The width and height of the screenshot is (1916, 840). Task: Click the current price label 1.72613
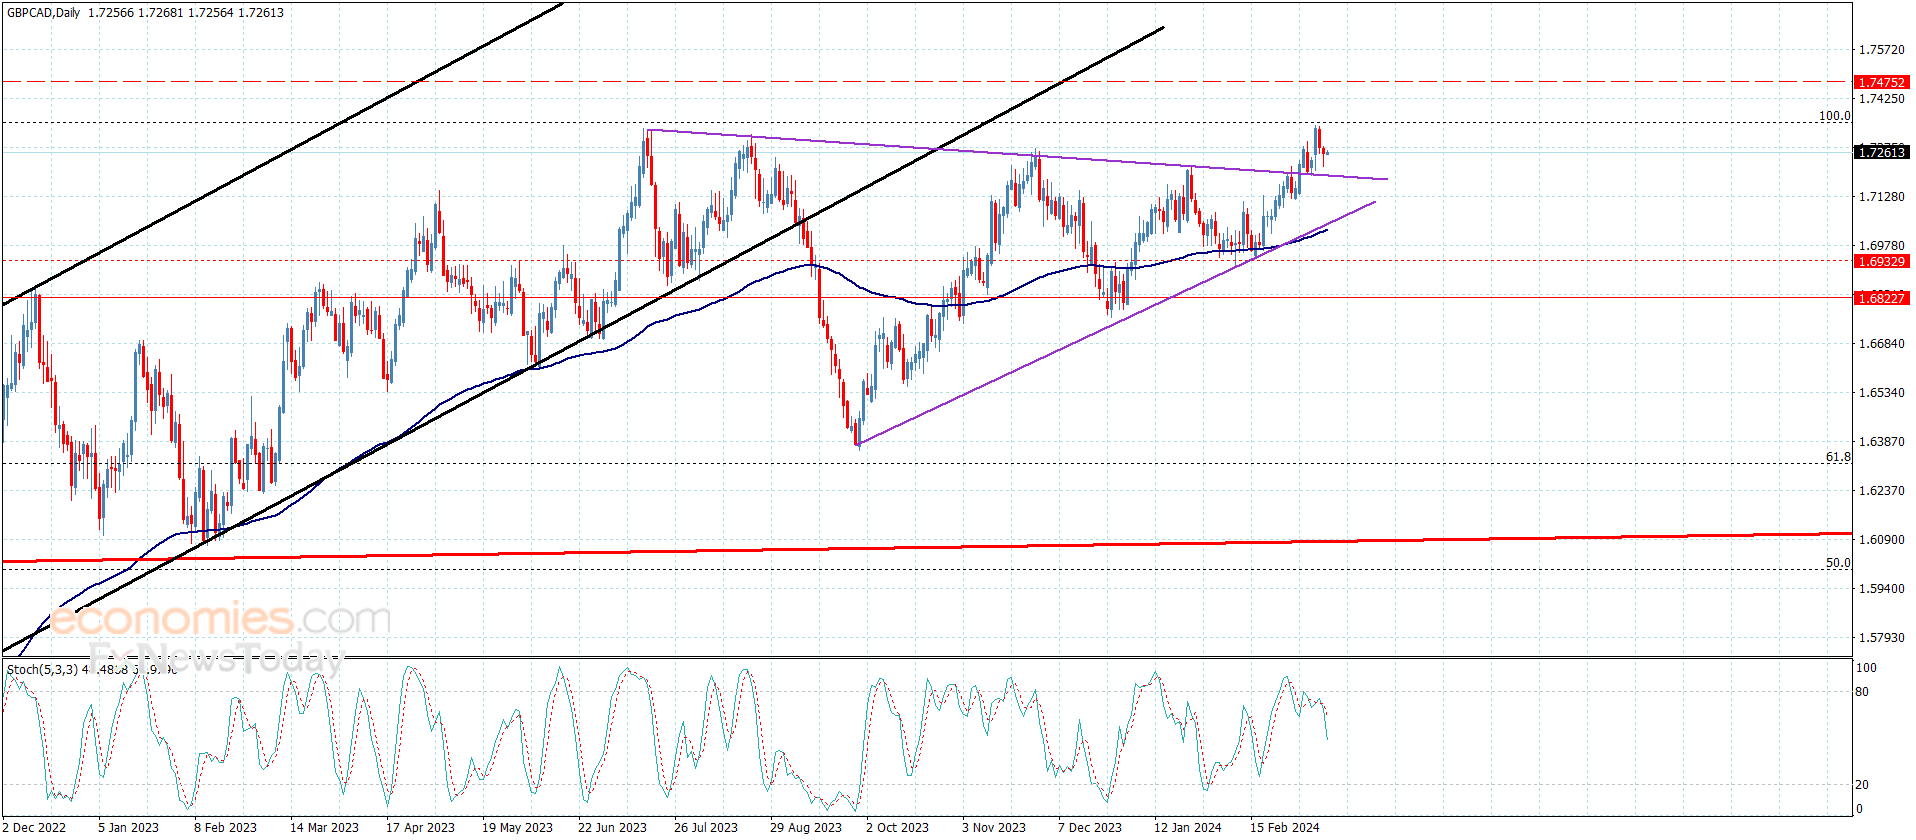tap(1881, 152)
